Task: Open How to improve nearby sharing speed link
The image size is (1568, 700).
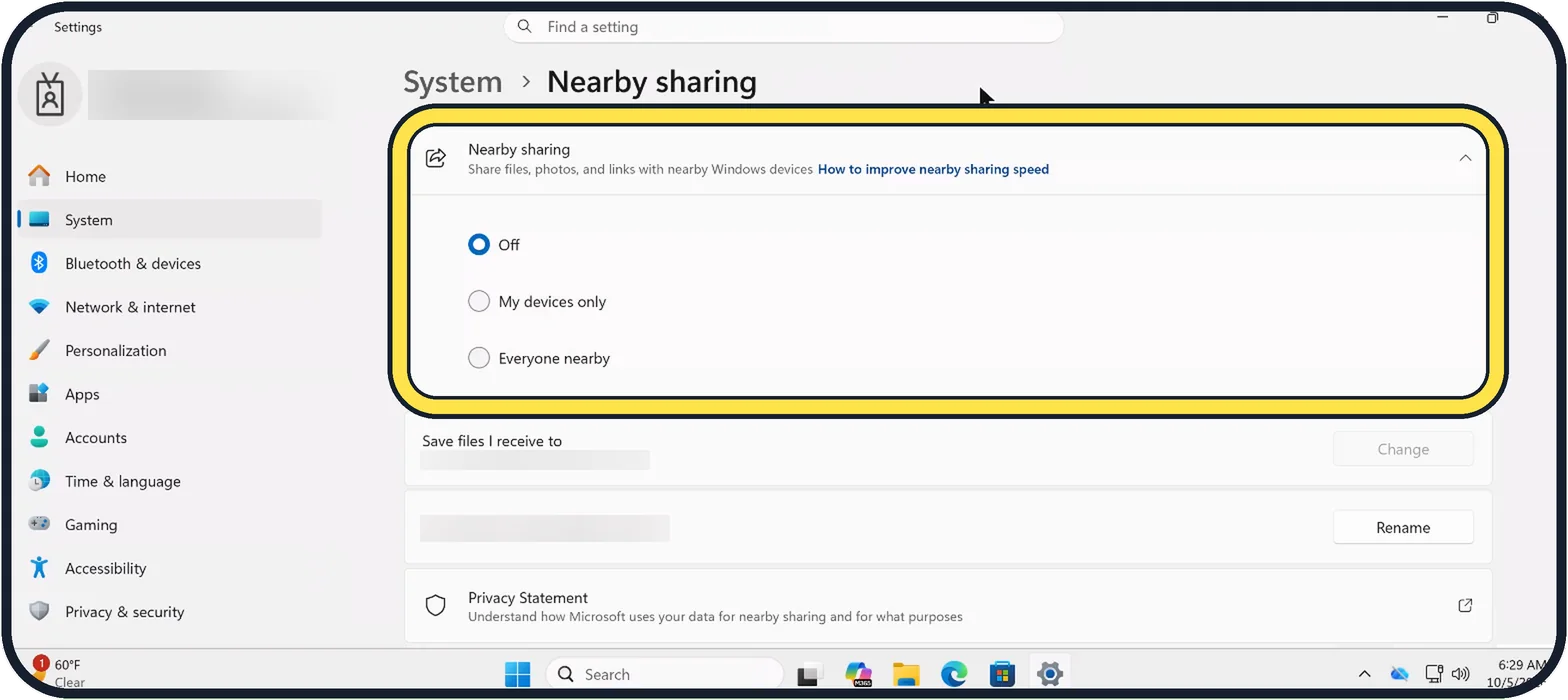Action: click(x=933, y=170)
